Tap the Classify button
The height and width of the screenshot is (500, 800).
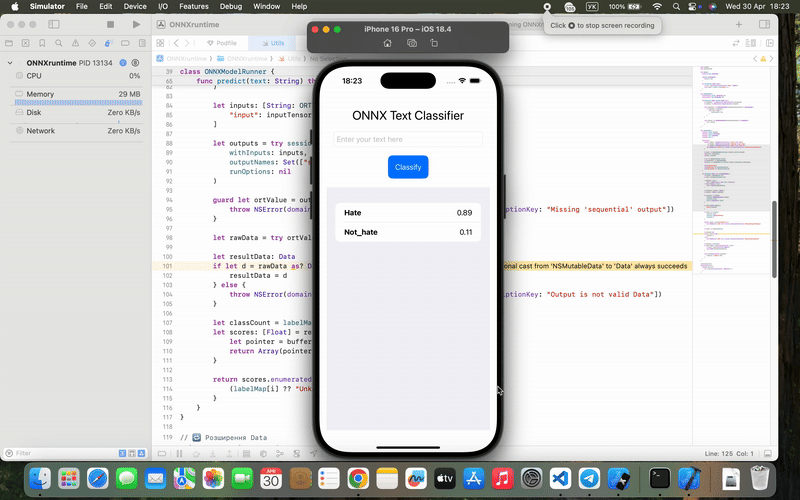coord(408,167)
